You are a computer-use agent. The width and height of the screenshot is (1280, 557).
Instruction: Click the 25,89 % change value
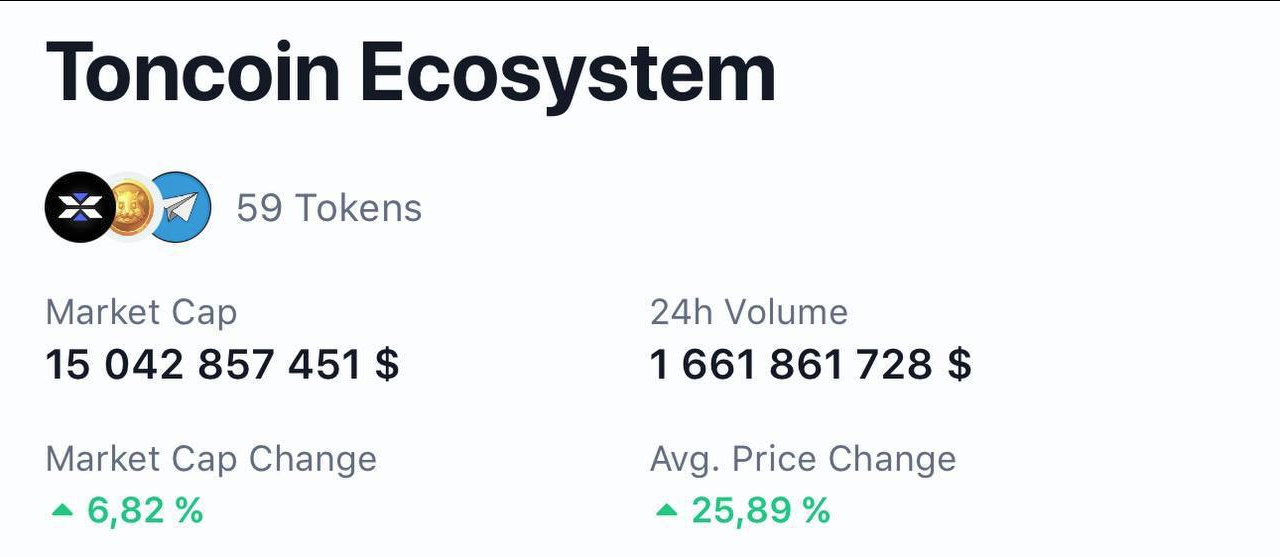pyautogui.click(x=761, y=511)
